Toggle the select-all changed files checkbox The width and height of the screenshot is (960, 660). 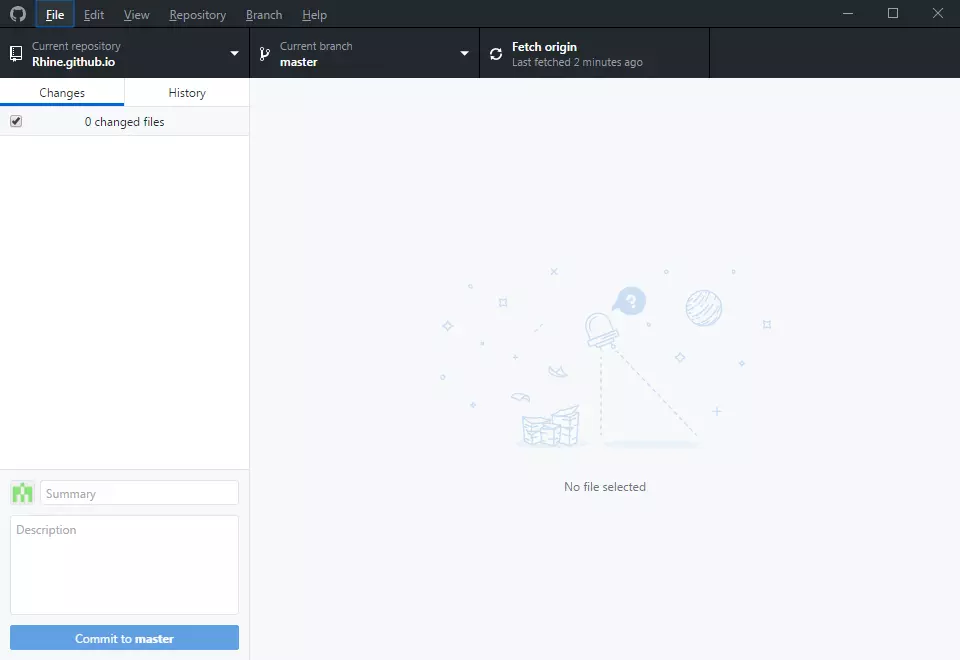coord(16,121)
